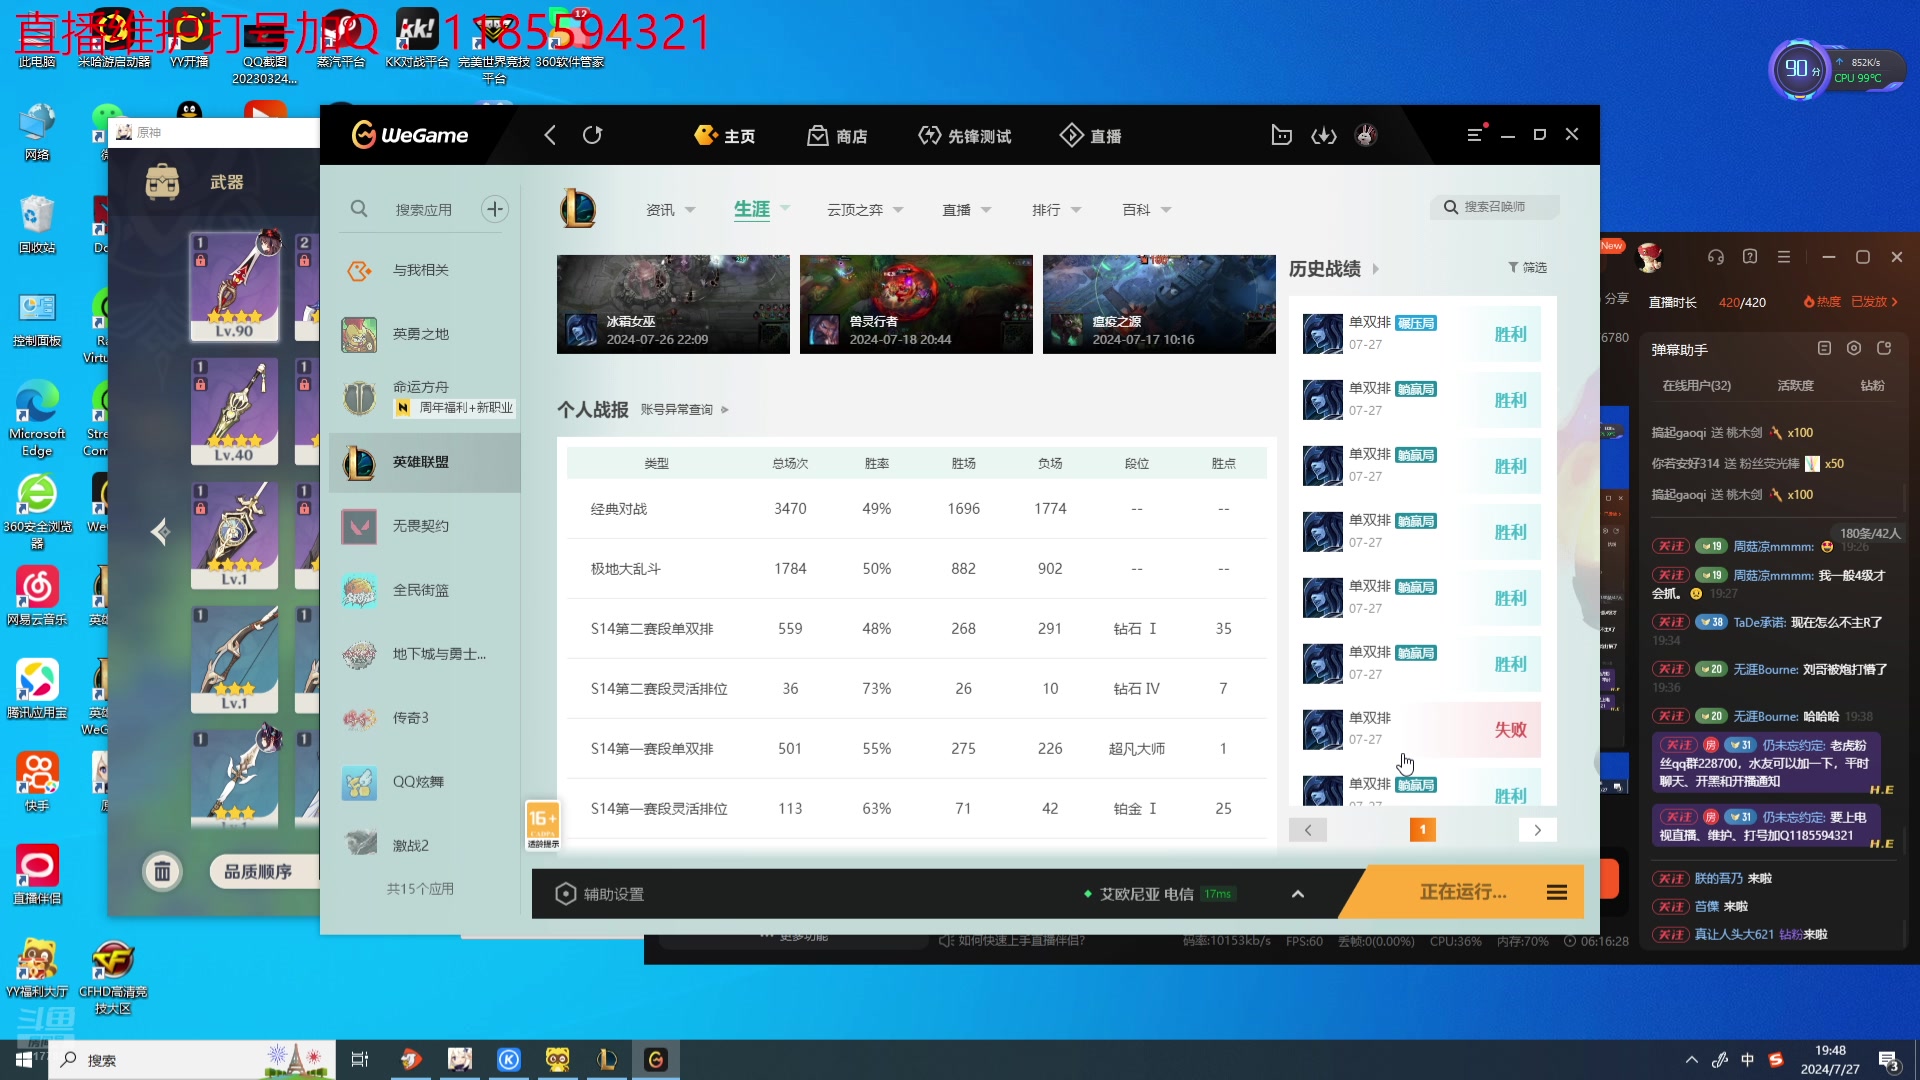The height and width of the screenshot is (1080, 1920).
Task: Open headset icon in streaming assistant
Action: 1716,258
